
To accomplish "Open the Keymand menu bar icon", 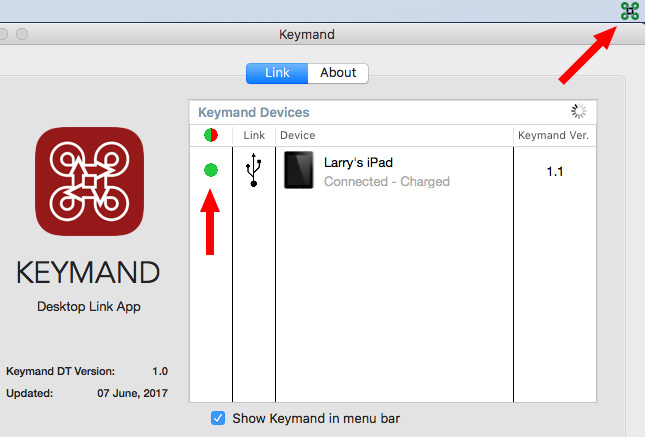I will click(x=630, y=11).
